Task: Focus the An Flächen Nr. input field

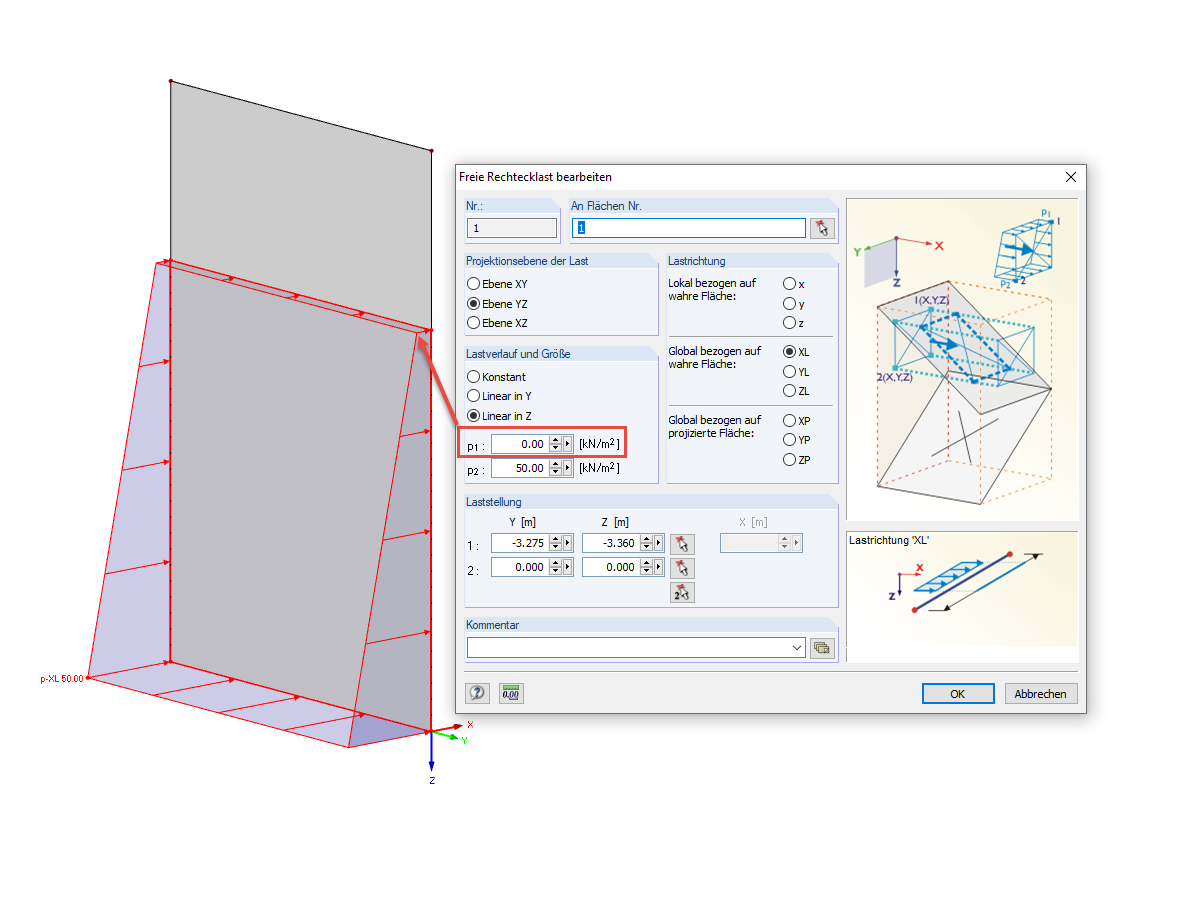Action: point(688,228)
